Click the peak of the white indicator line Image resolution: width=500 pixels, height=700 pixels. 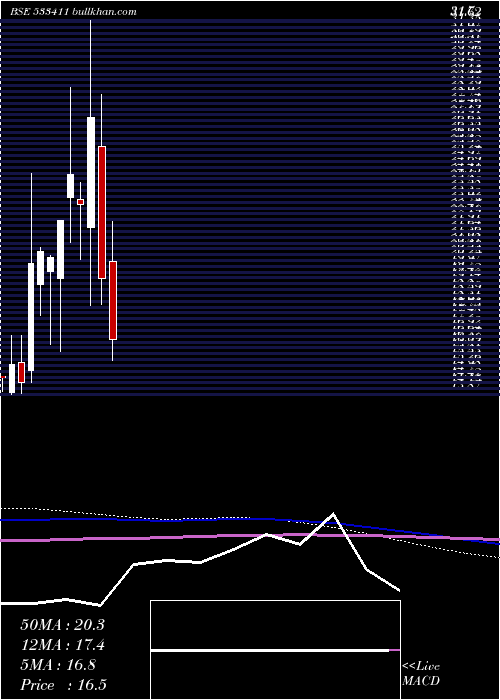[333, 514]
